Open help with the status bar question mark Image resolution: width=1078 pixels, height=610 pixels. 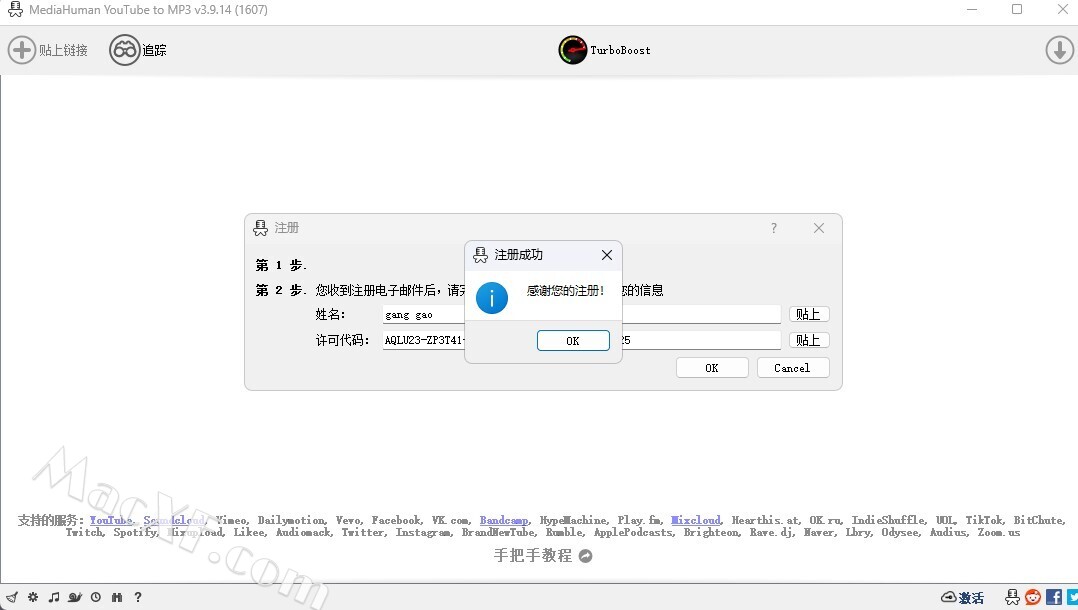pos(138,597)
